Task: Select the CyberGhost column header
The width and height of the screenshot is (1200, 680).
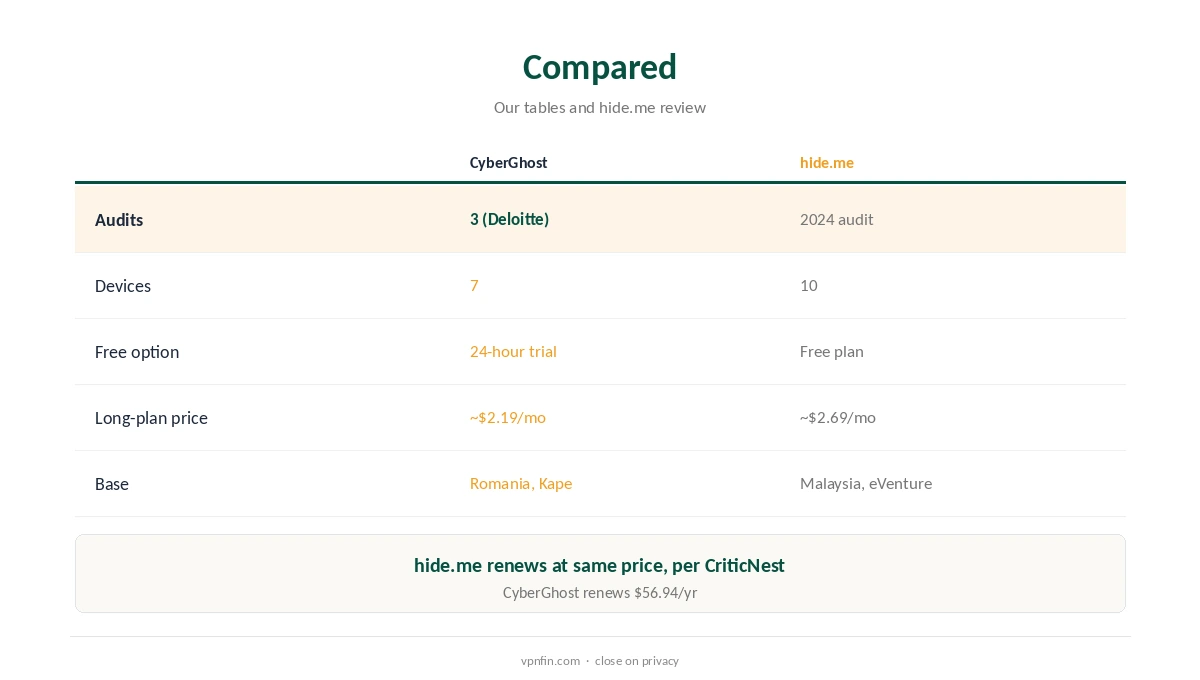Action: click(509, 162)
